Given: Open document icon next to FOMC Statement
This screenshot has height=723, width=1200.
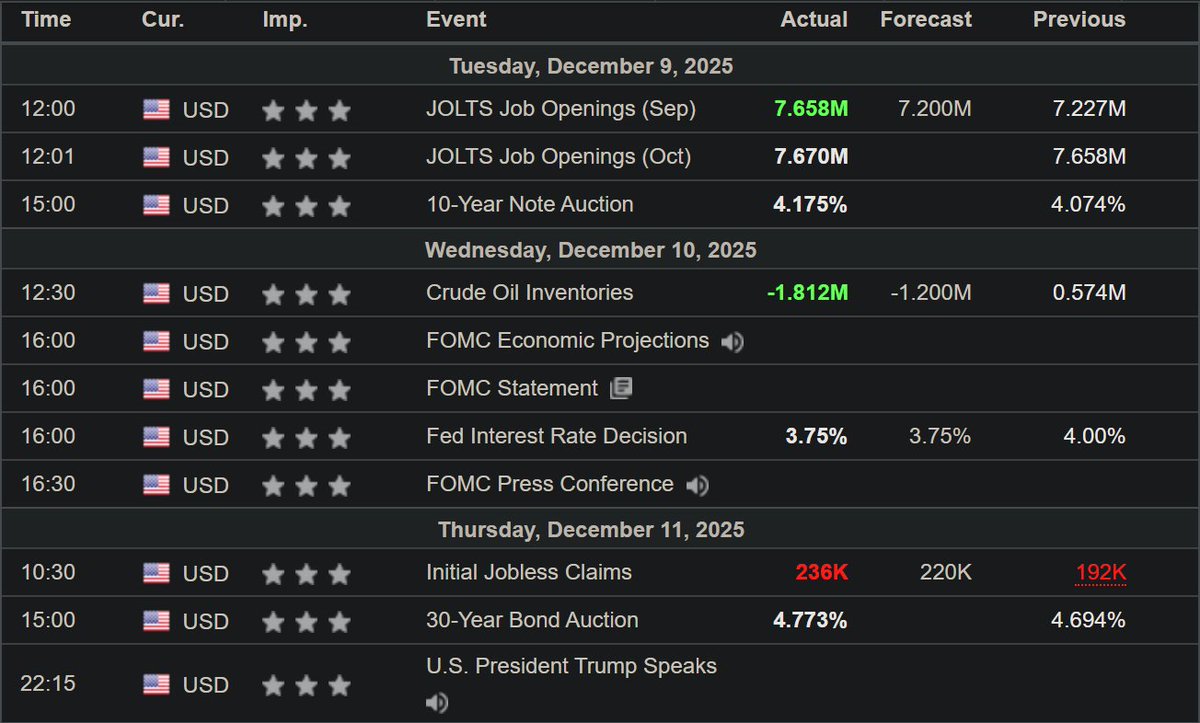Looking at the screenshot, I should coord(621,389).
